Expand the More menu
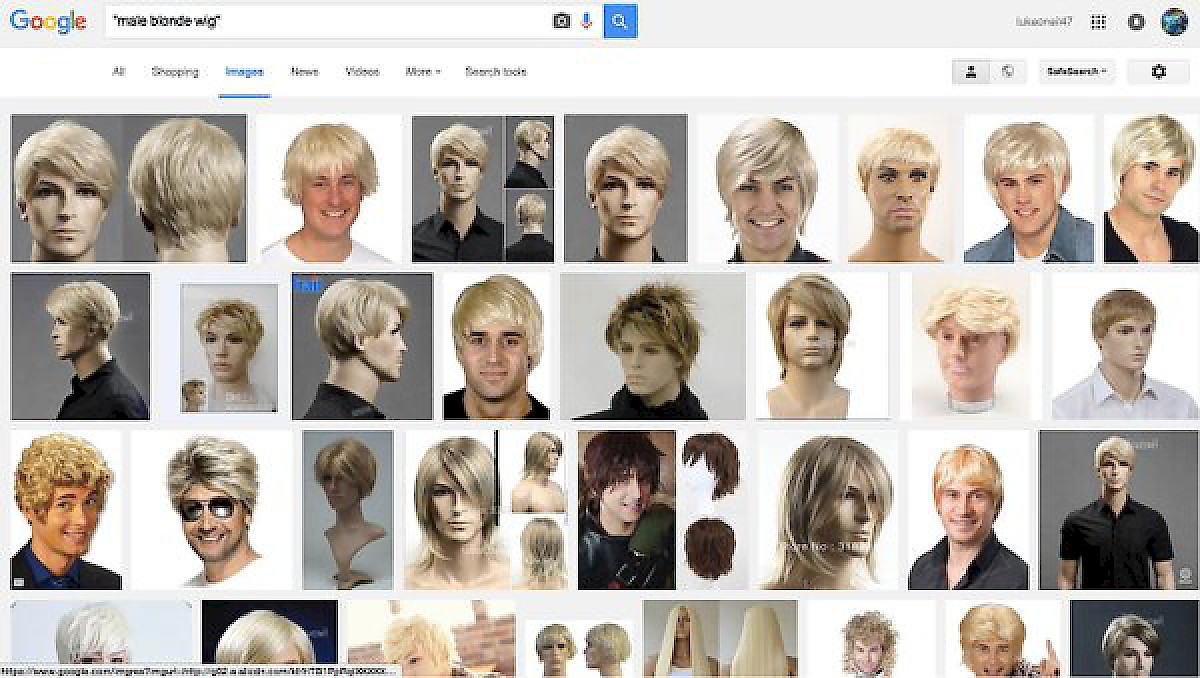This screenshot has width=1200, height=678. pyautogui.click(x=422, y=72)
